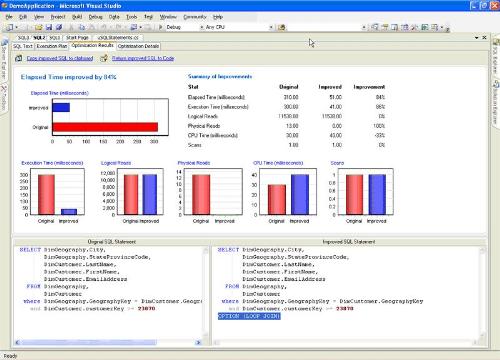Click the Open File folder icon
The image size is (500, 360).
[39, 27]
